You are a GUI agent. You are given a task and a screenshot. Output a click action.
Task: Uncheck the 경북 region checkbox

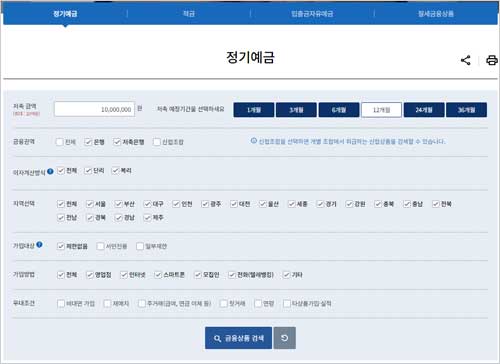pyautogui.click(x=90, y=218)
